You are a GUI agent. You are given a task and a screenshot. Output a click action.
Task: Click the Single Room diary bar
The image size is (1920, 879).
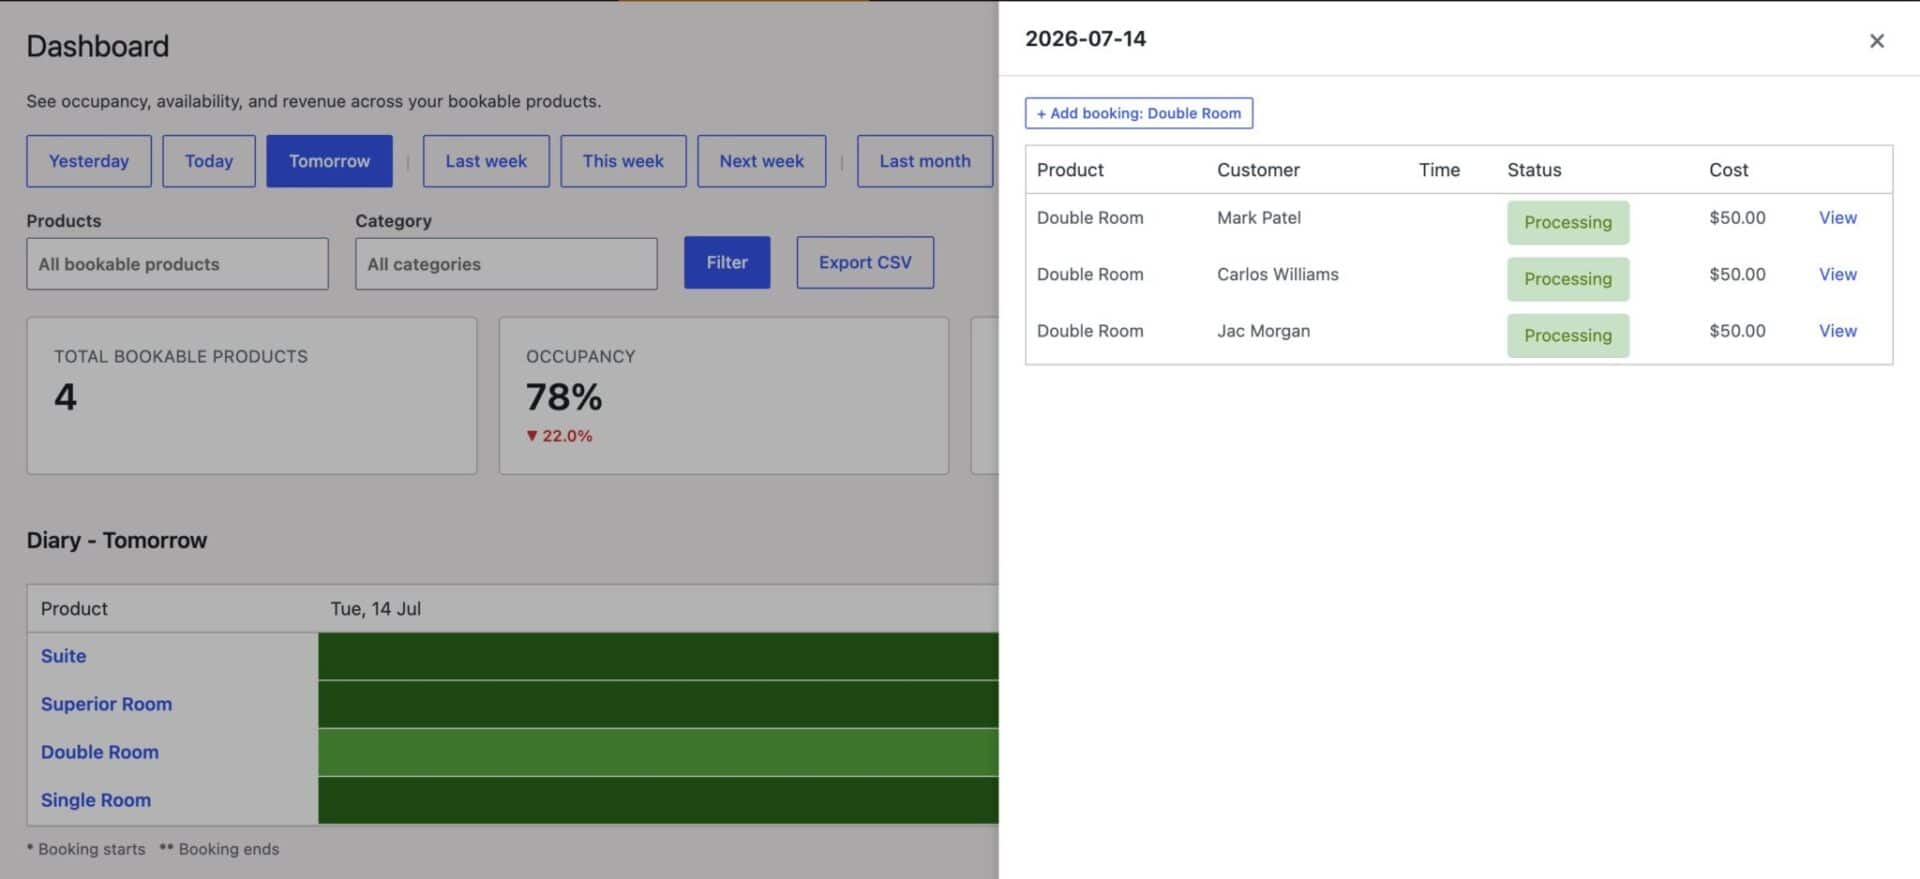point(658,800)
